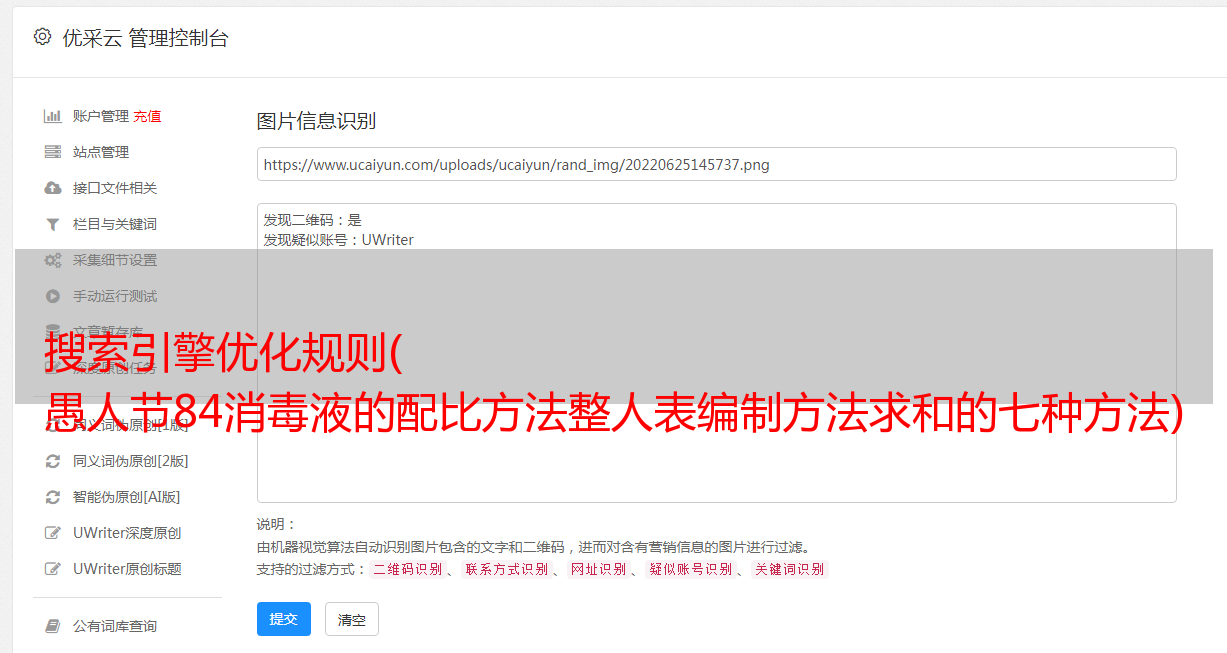Click the 图片信息识别 heading
This screenshot has width=1227, height=653.
tap(316, 121)
